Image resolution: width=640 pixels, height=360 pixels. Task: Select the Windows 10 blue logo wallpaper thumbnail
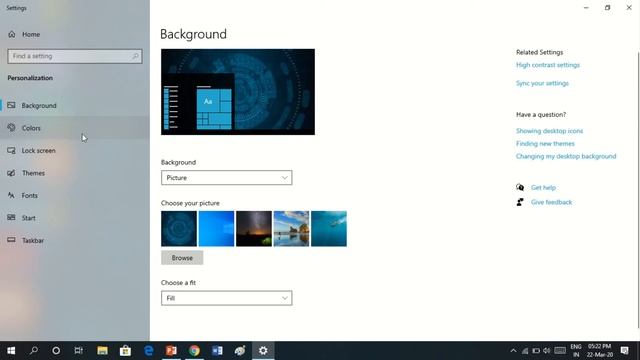click(216, 229)
